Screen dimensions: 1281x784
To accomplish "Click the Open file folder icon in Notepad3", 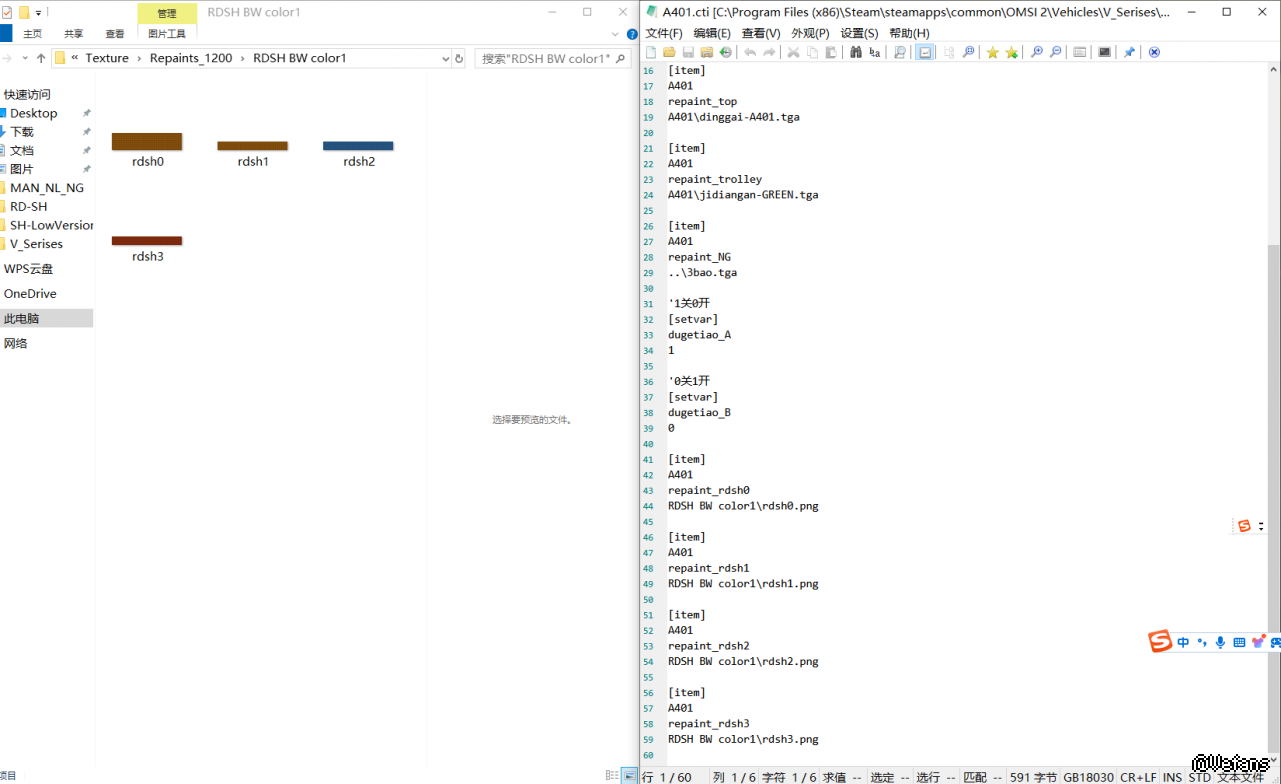I will coord(670,52).
